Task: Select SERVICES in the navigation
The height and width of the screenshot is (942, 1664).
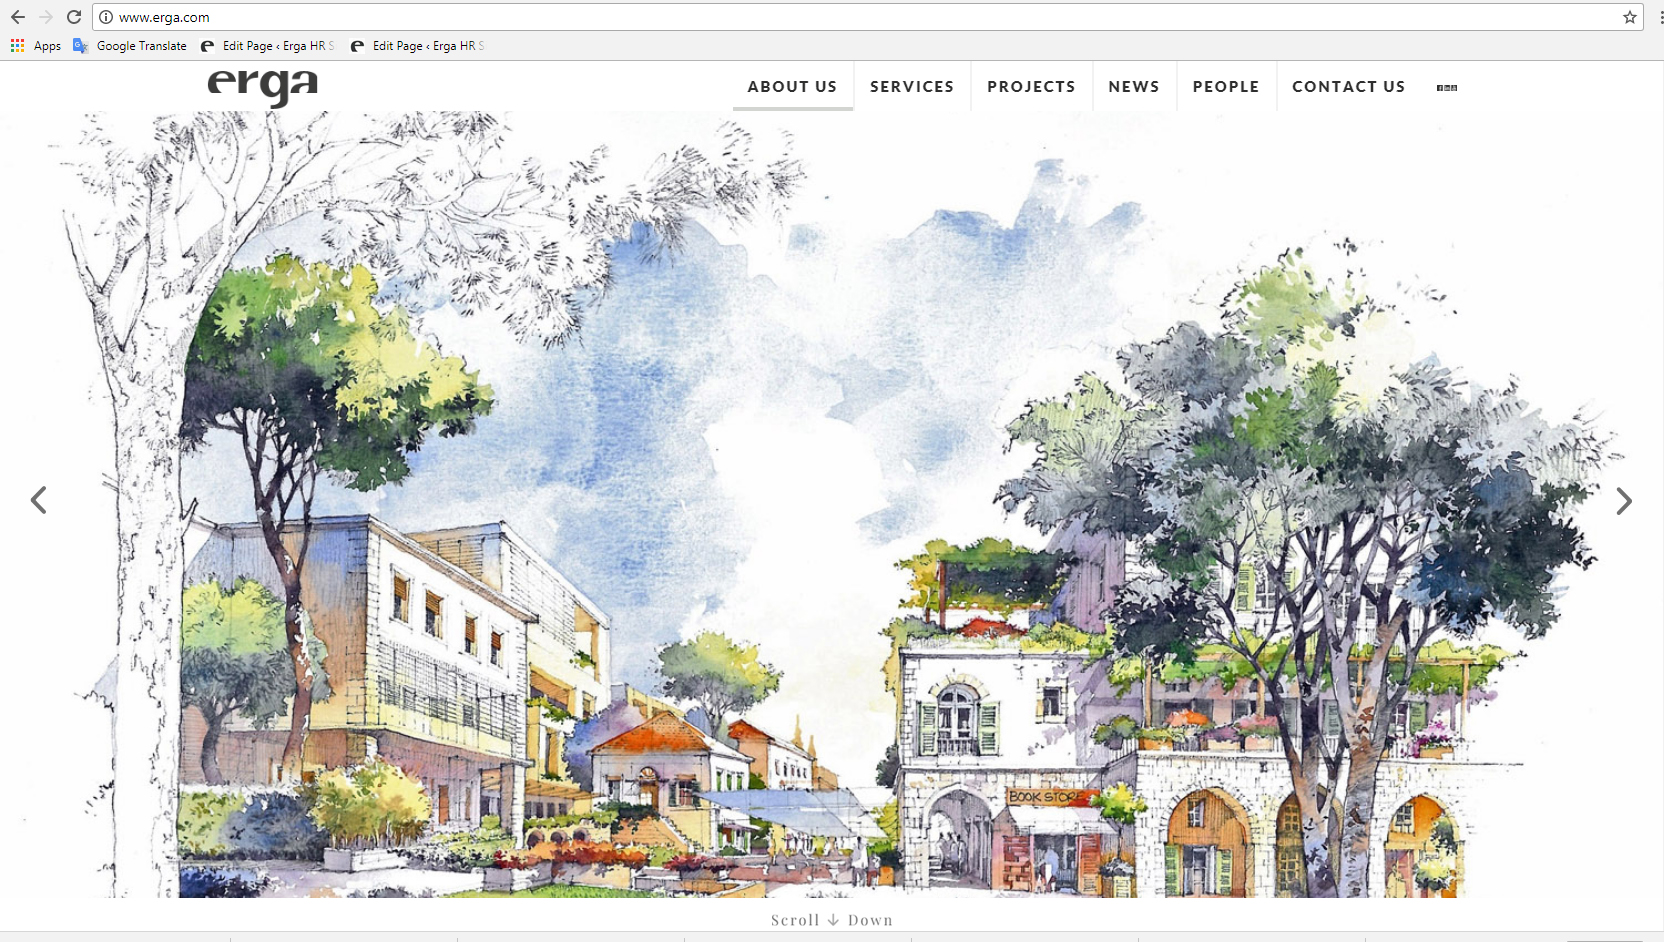Action: point(912,87)
